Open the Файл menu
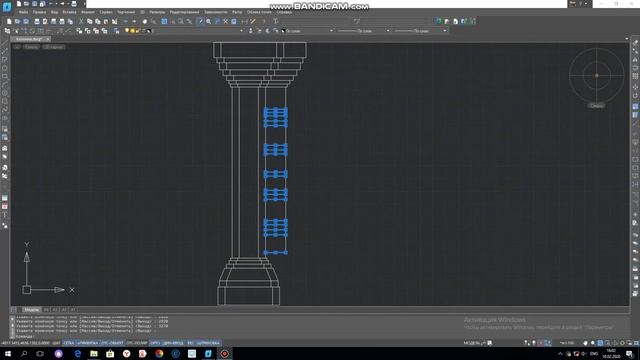The image size is (640, 360). pos(23,12)
